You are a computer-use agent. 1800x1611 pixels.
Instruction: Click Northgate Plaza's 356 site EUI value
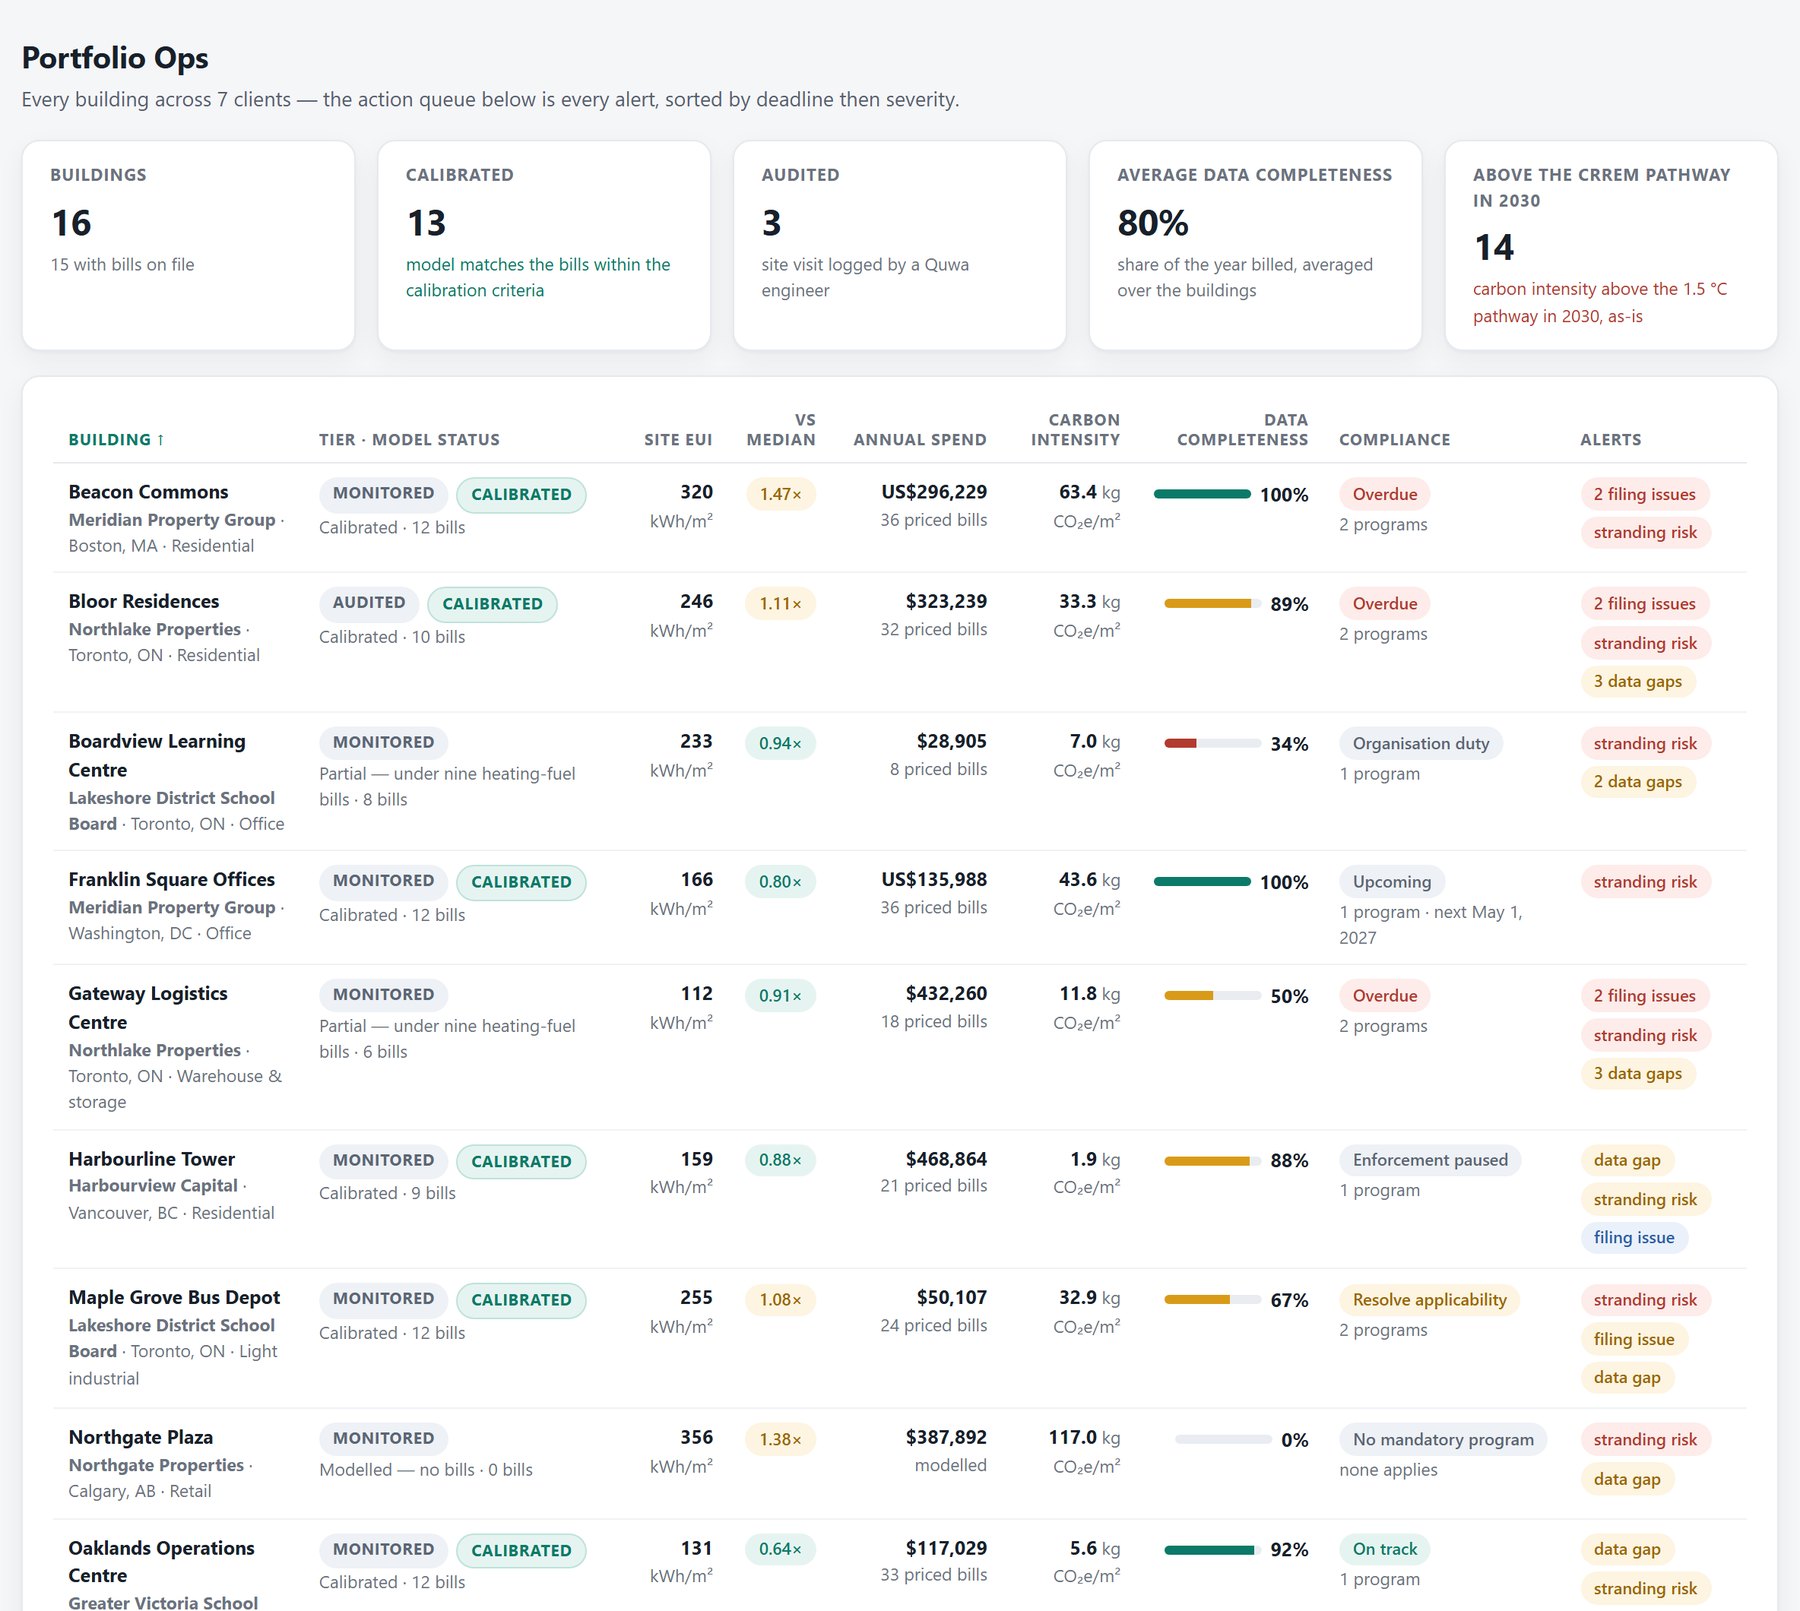coord(696,1437)
